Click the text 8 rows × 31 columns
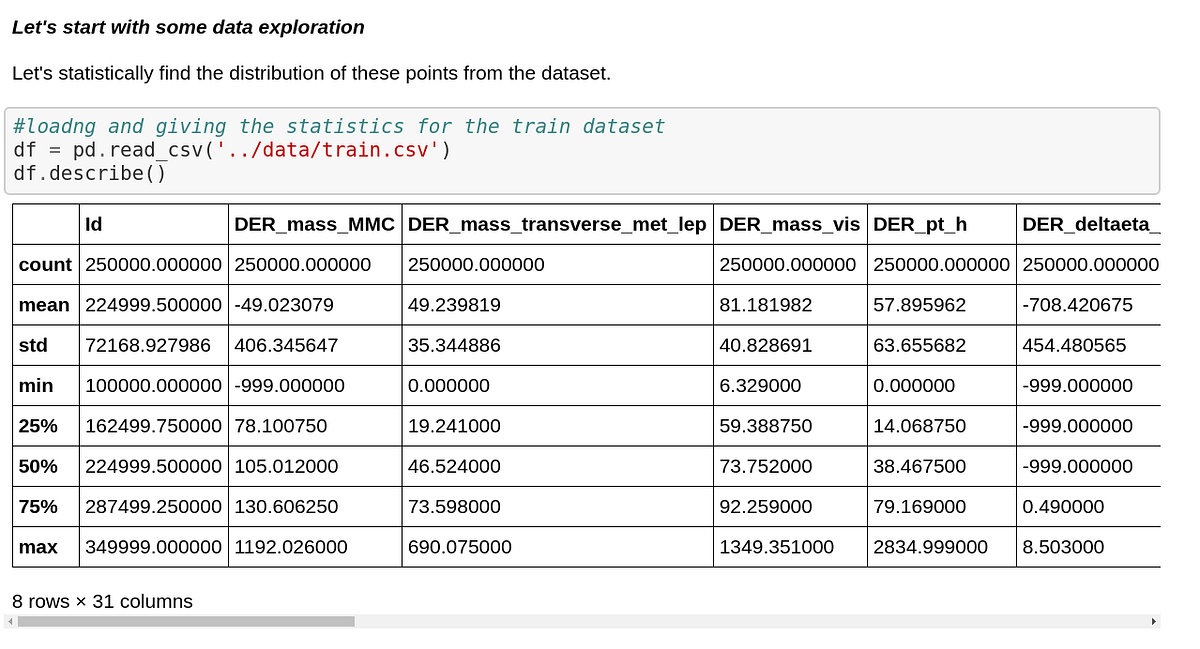Image resolution: width=1200 pixels, height=649 pixels. tap(102, 602)
